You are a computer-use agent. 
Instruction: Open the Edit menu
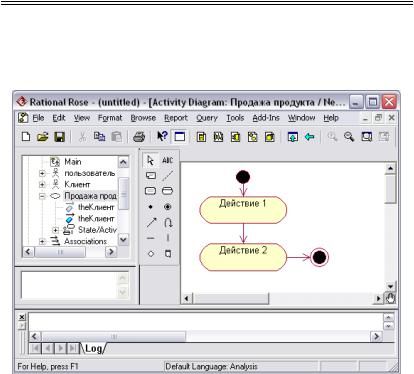coord(59,118)
